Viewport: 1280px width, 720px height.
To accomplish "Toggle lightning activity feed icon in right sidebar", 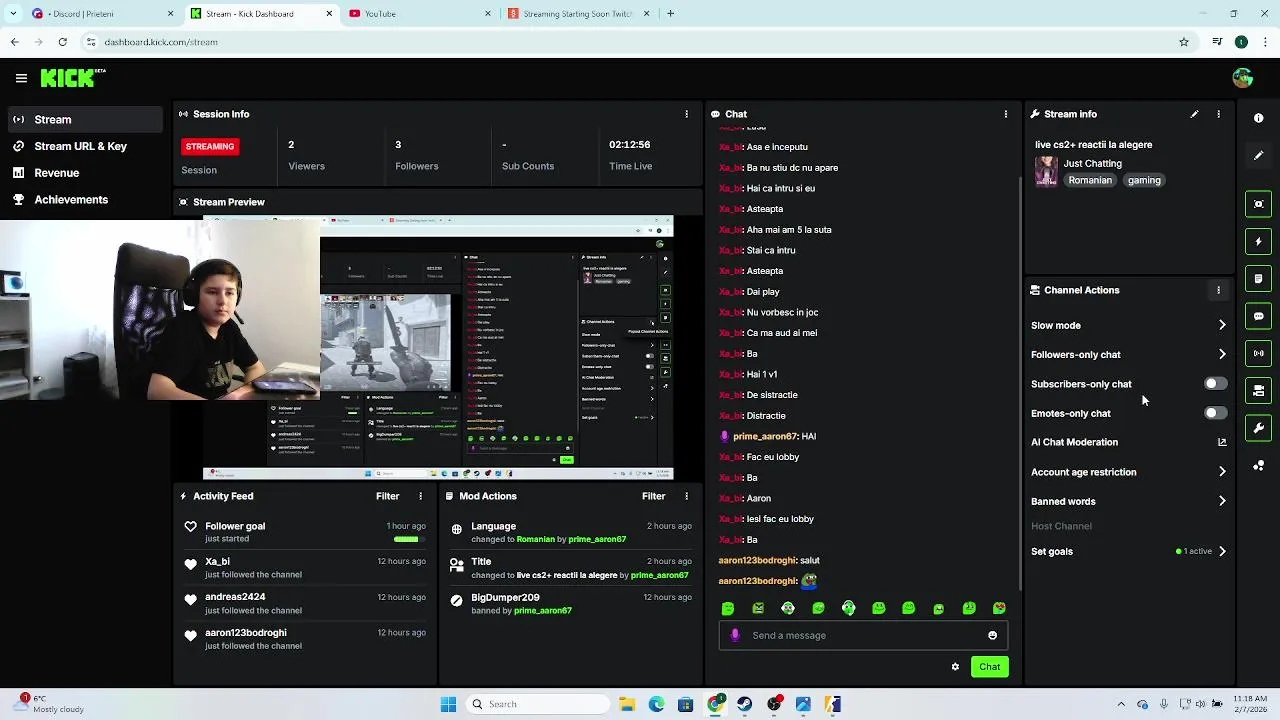I will pyautogui.click(x=1258, y=241).
